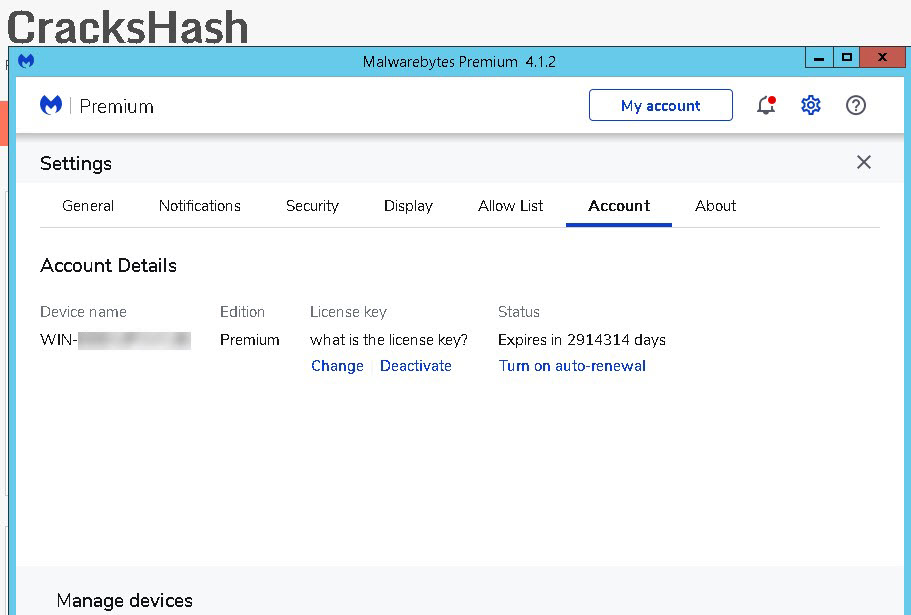Viewport: 911px width, 615px height.
Task: Click the WIN- device name value
Action: (x=115, y=340)
